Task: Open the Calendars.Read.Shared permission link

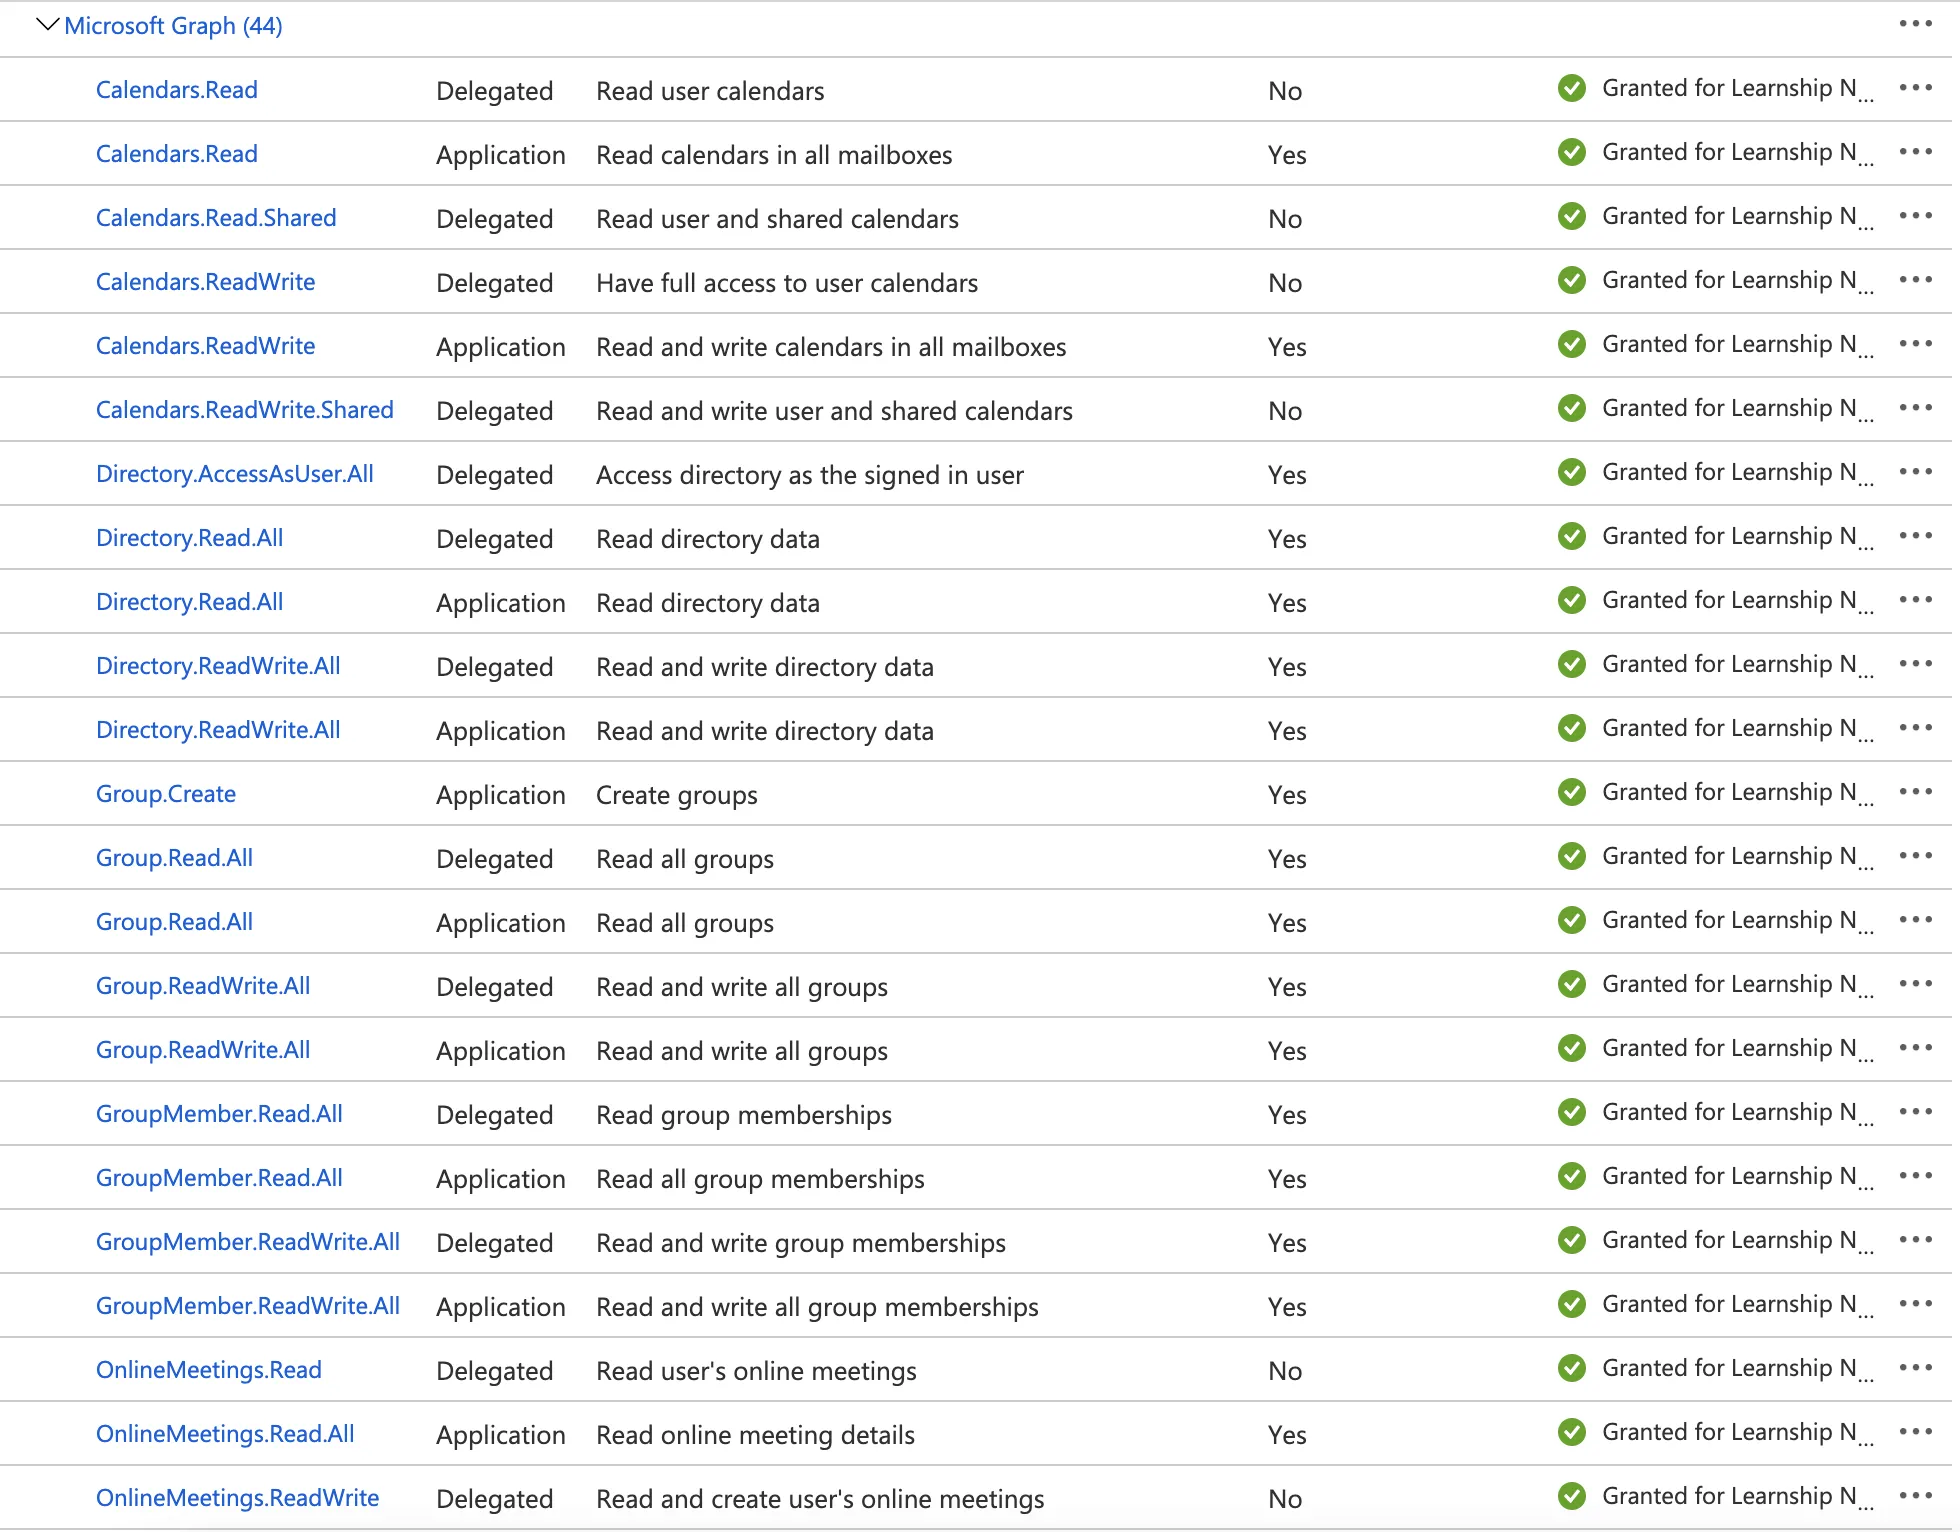Action: pos(216,218)
